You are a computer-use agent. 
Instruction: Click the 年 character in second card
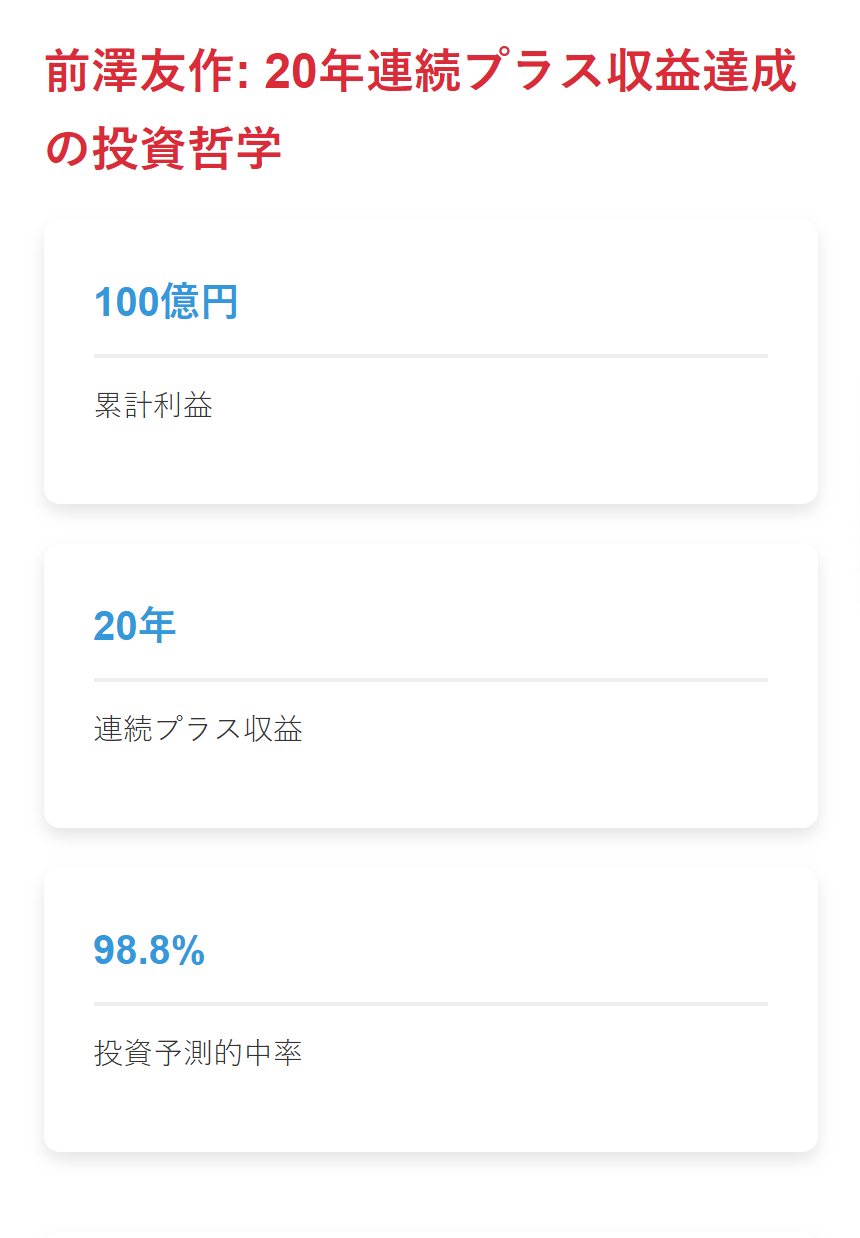pyautogui.click(x=156, y=626)
